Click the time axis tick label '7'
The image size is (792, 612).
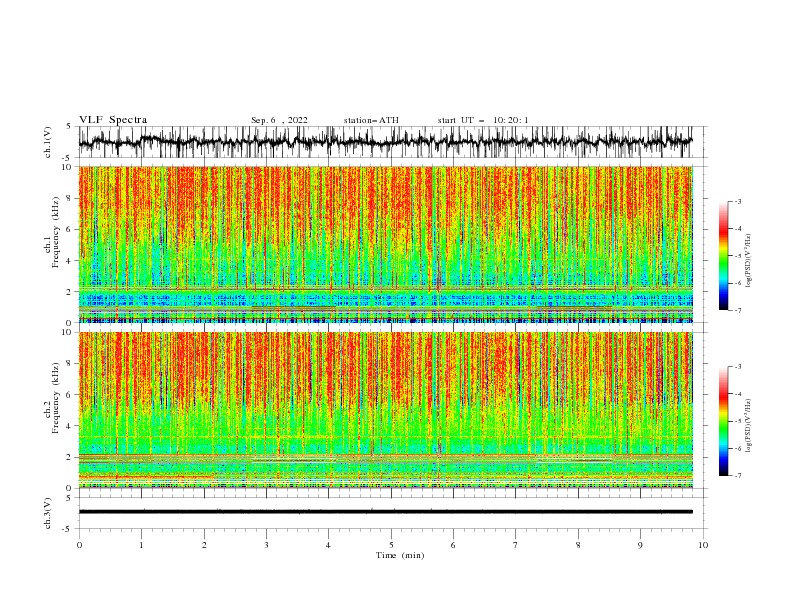pos(516,545)
